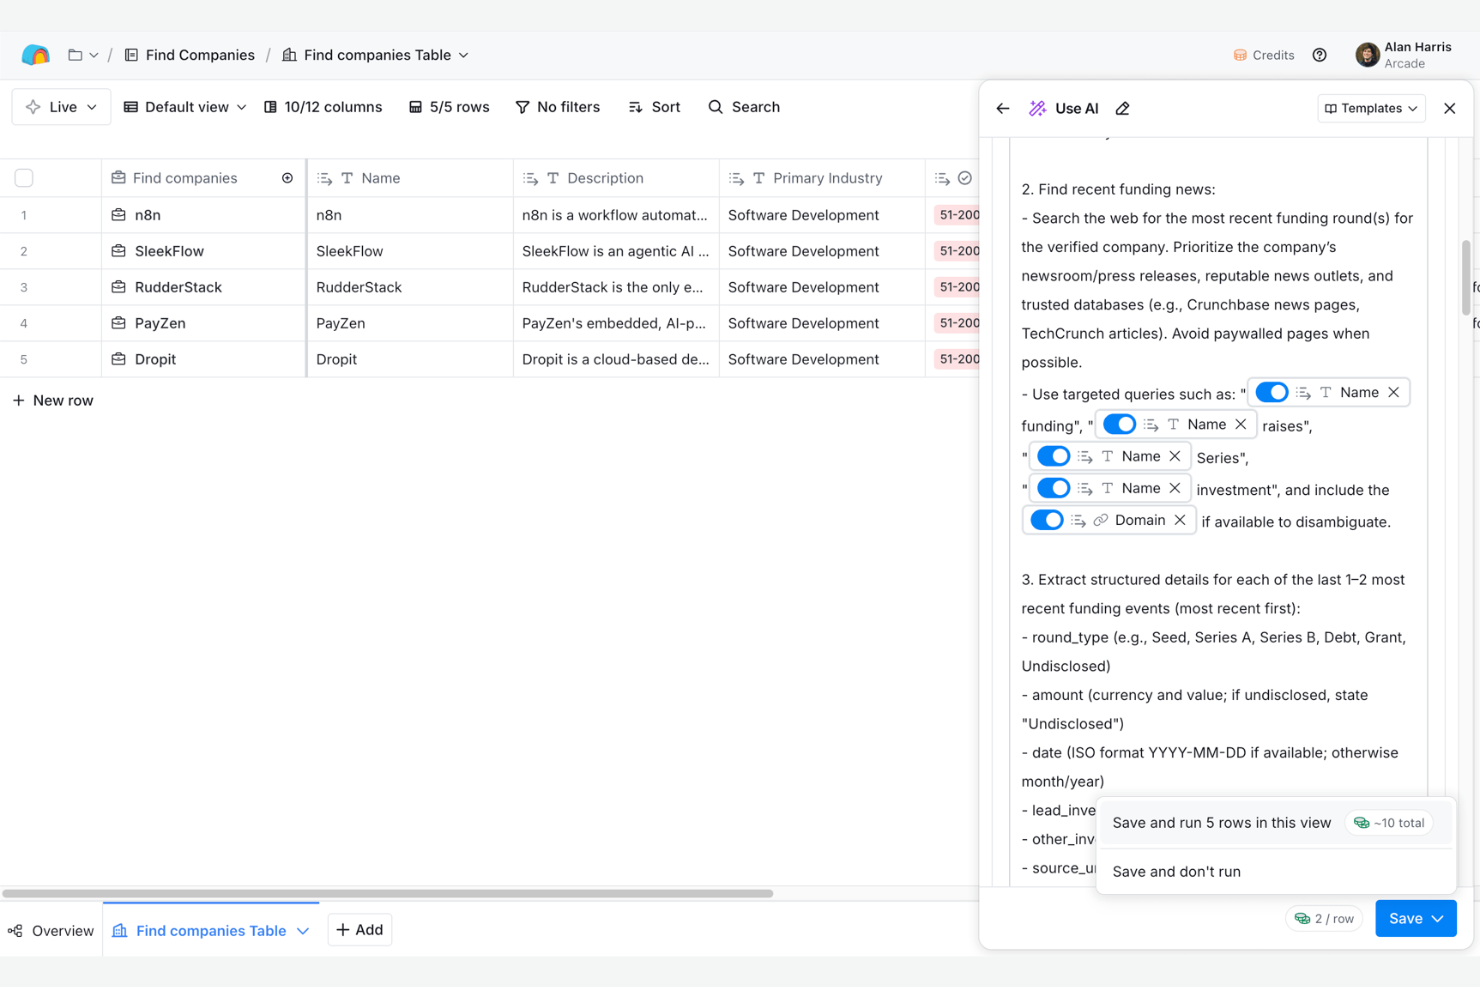The width and height of the screenshot is (1480, 987).
Task: Check the select-all checkbox in the table header
Action: coord(24,177)
